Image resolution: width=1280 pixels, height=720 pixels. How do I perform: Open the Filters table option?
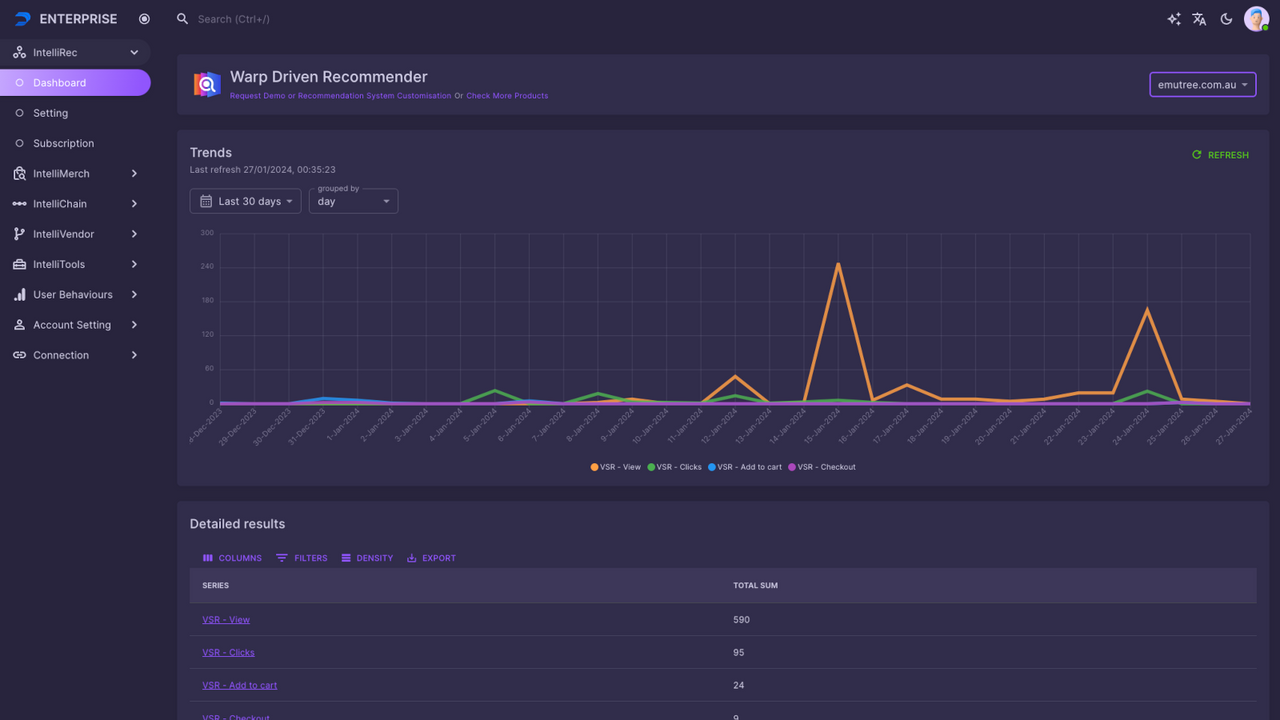tap(302, 558)
